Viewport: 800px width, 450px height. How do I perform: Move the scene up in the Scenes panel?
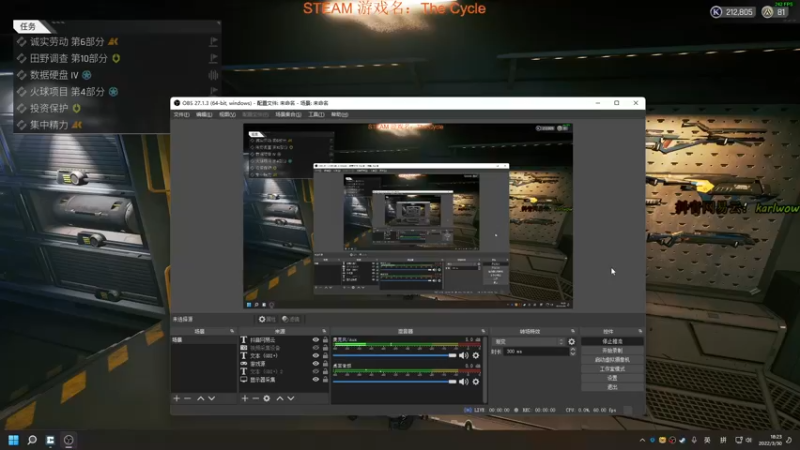click(x=201, y=398)
